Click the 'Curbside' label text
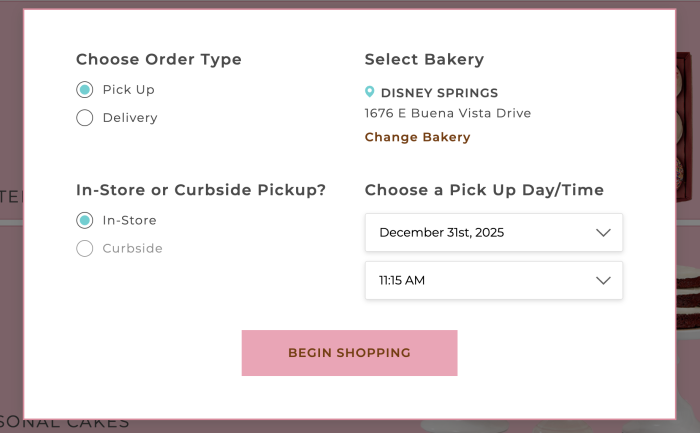 pyautogui.click(x=132, y=249)
